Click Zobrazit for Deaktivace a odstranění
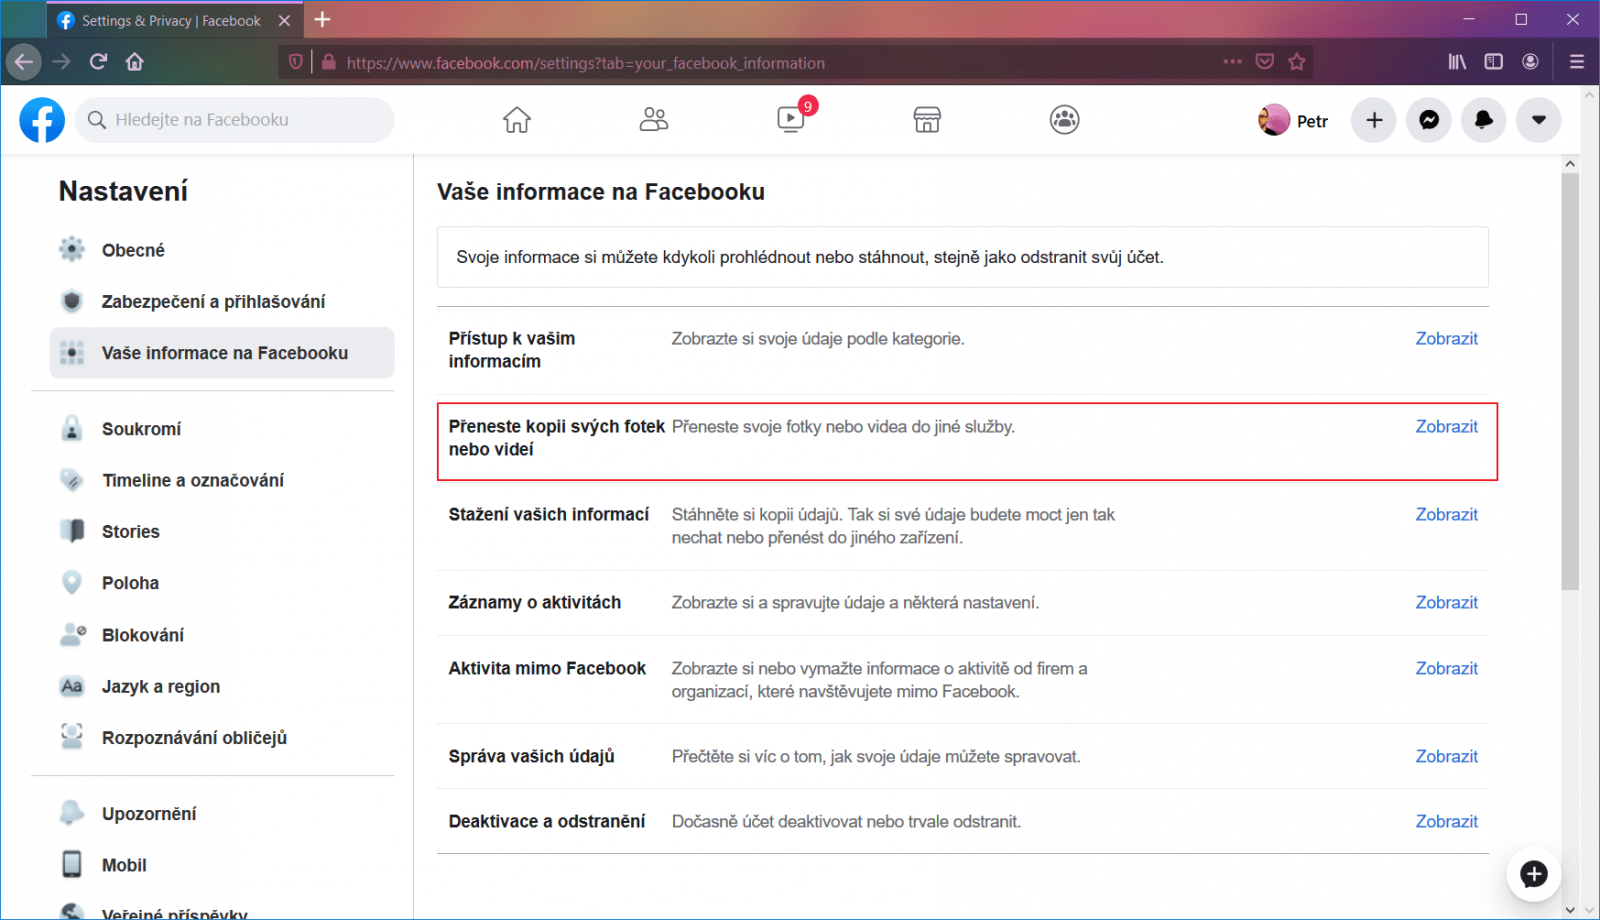Viewport: 1600px width, 920px height. [1446, 822]
